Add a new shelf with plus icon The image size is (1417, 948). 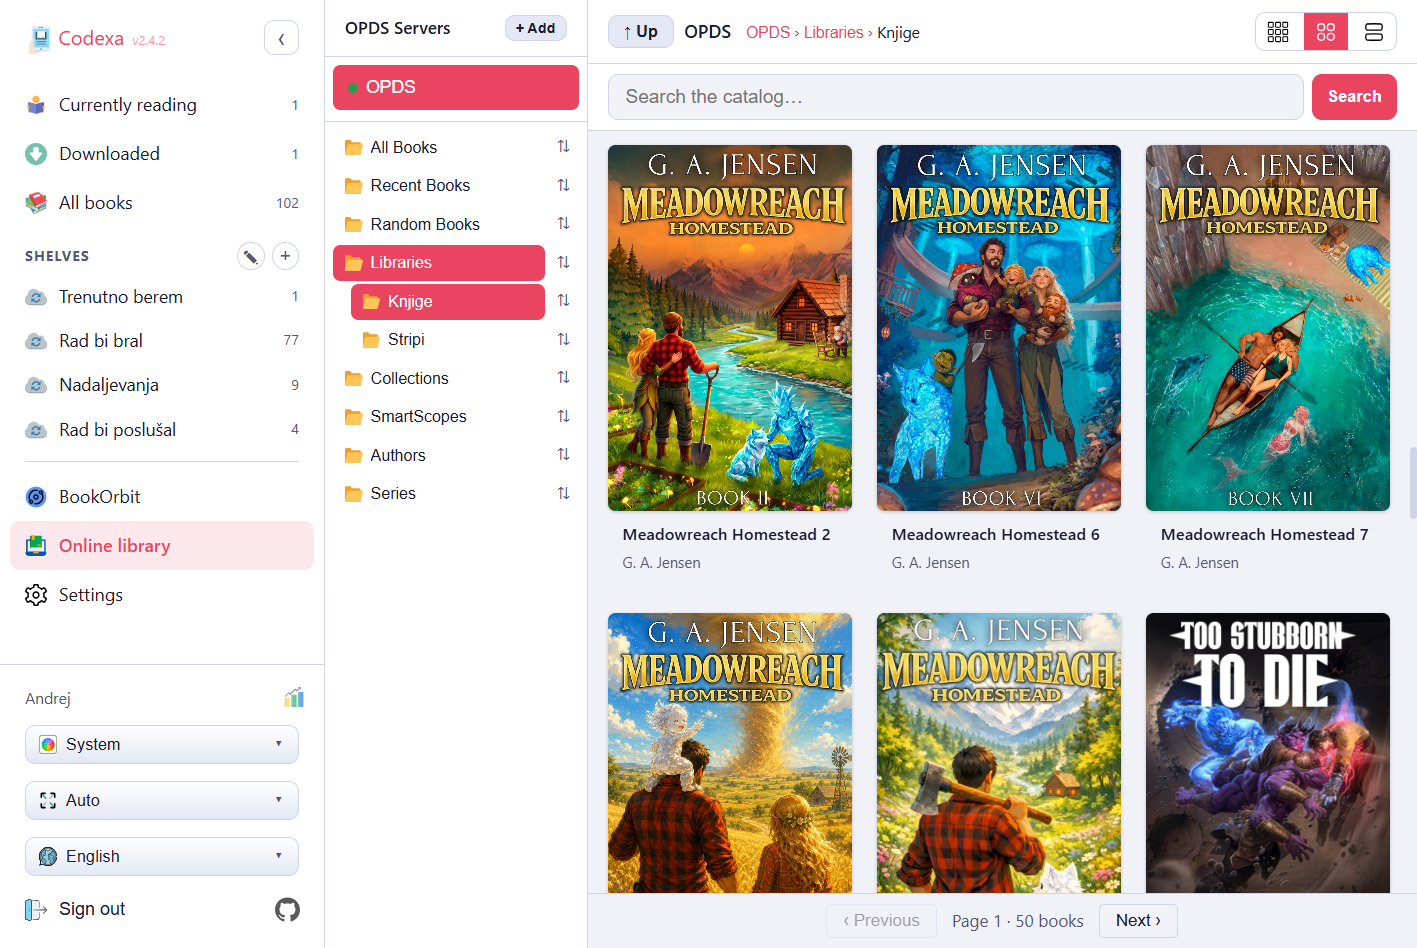[285, 256]
